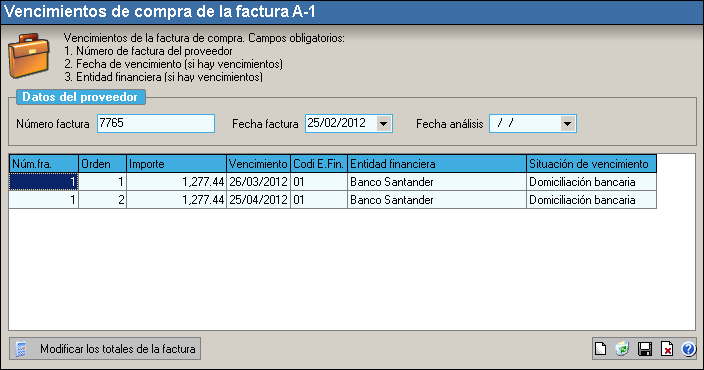704x370 pixels.
Task: Open help with the blue question mark
Action: pyautogui.click(x=688, y=349)
